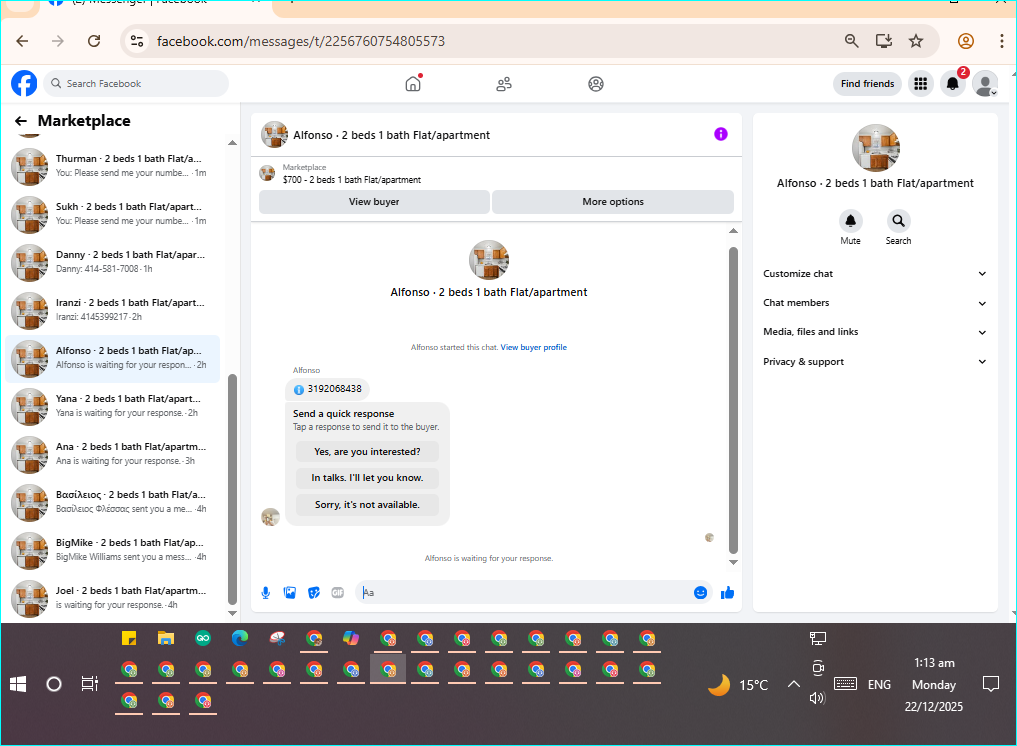Open the notifications bell with badge
Image resolution: width=1017 pixels, height=746 pixels.
click(953, 84)
